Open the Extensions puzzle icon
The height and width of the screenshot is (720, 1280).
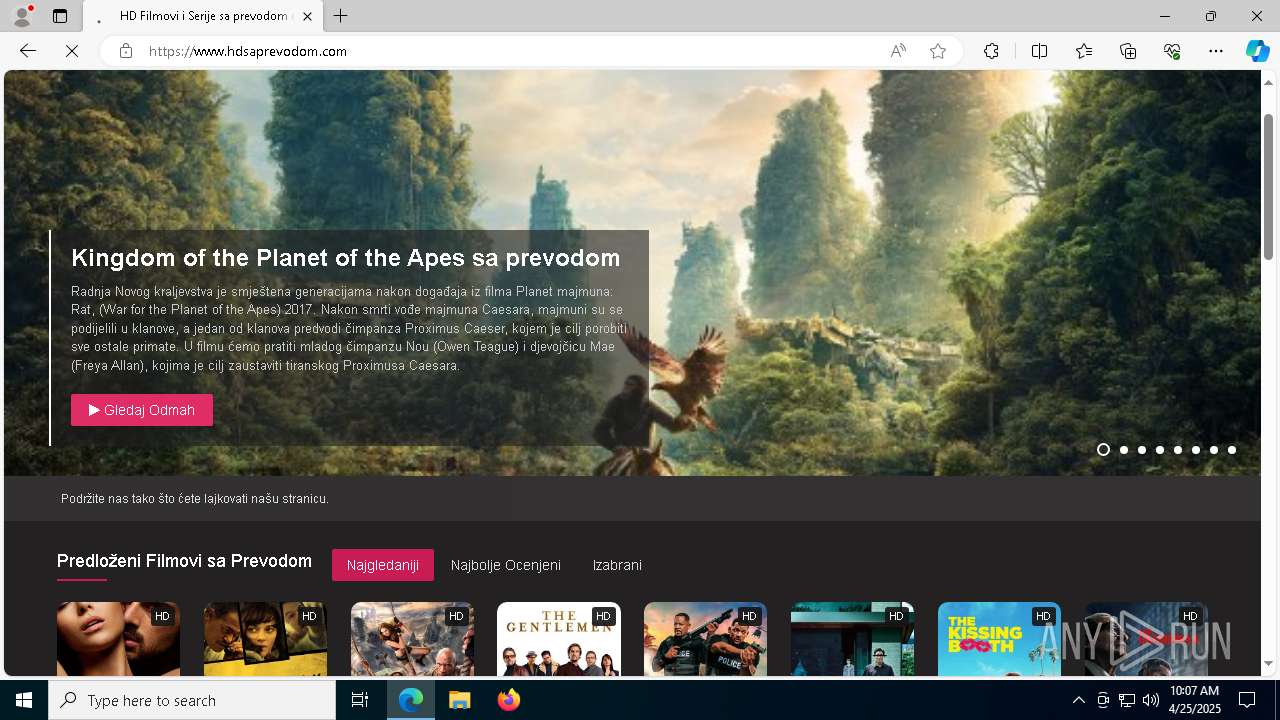pos(991,51)
